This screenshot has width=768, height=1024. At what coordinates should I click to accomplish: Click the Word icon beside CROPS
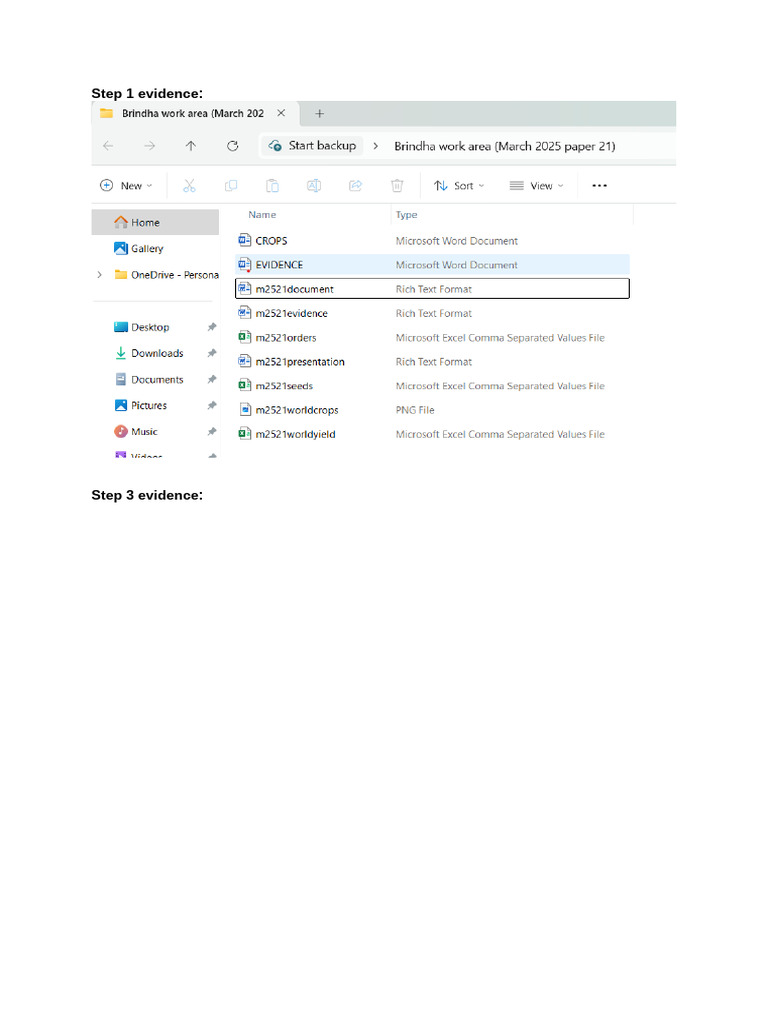245,240
